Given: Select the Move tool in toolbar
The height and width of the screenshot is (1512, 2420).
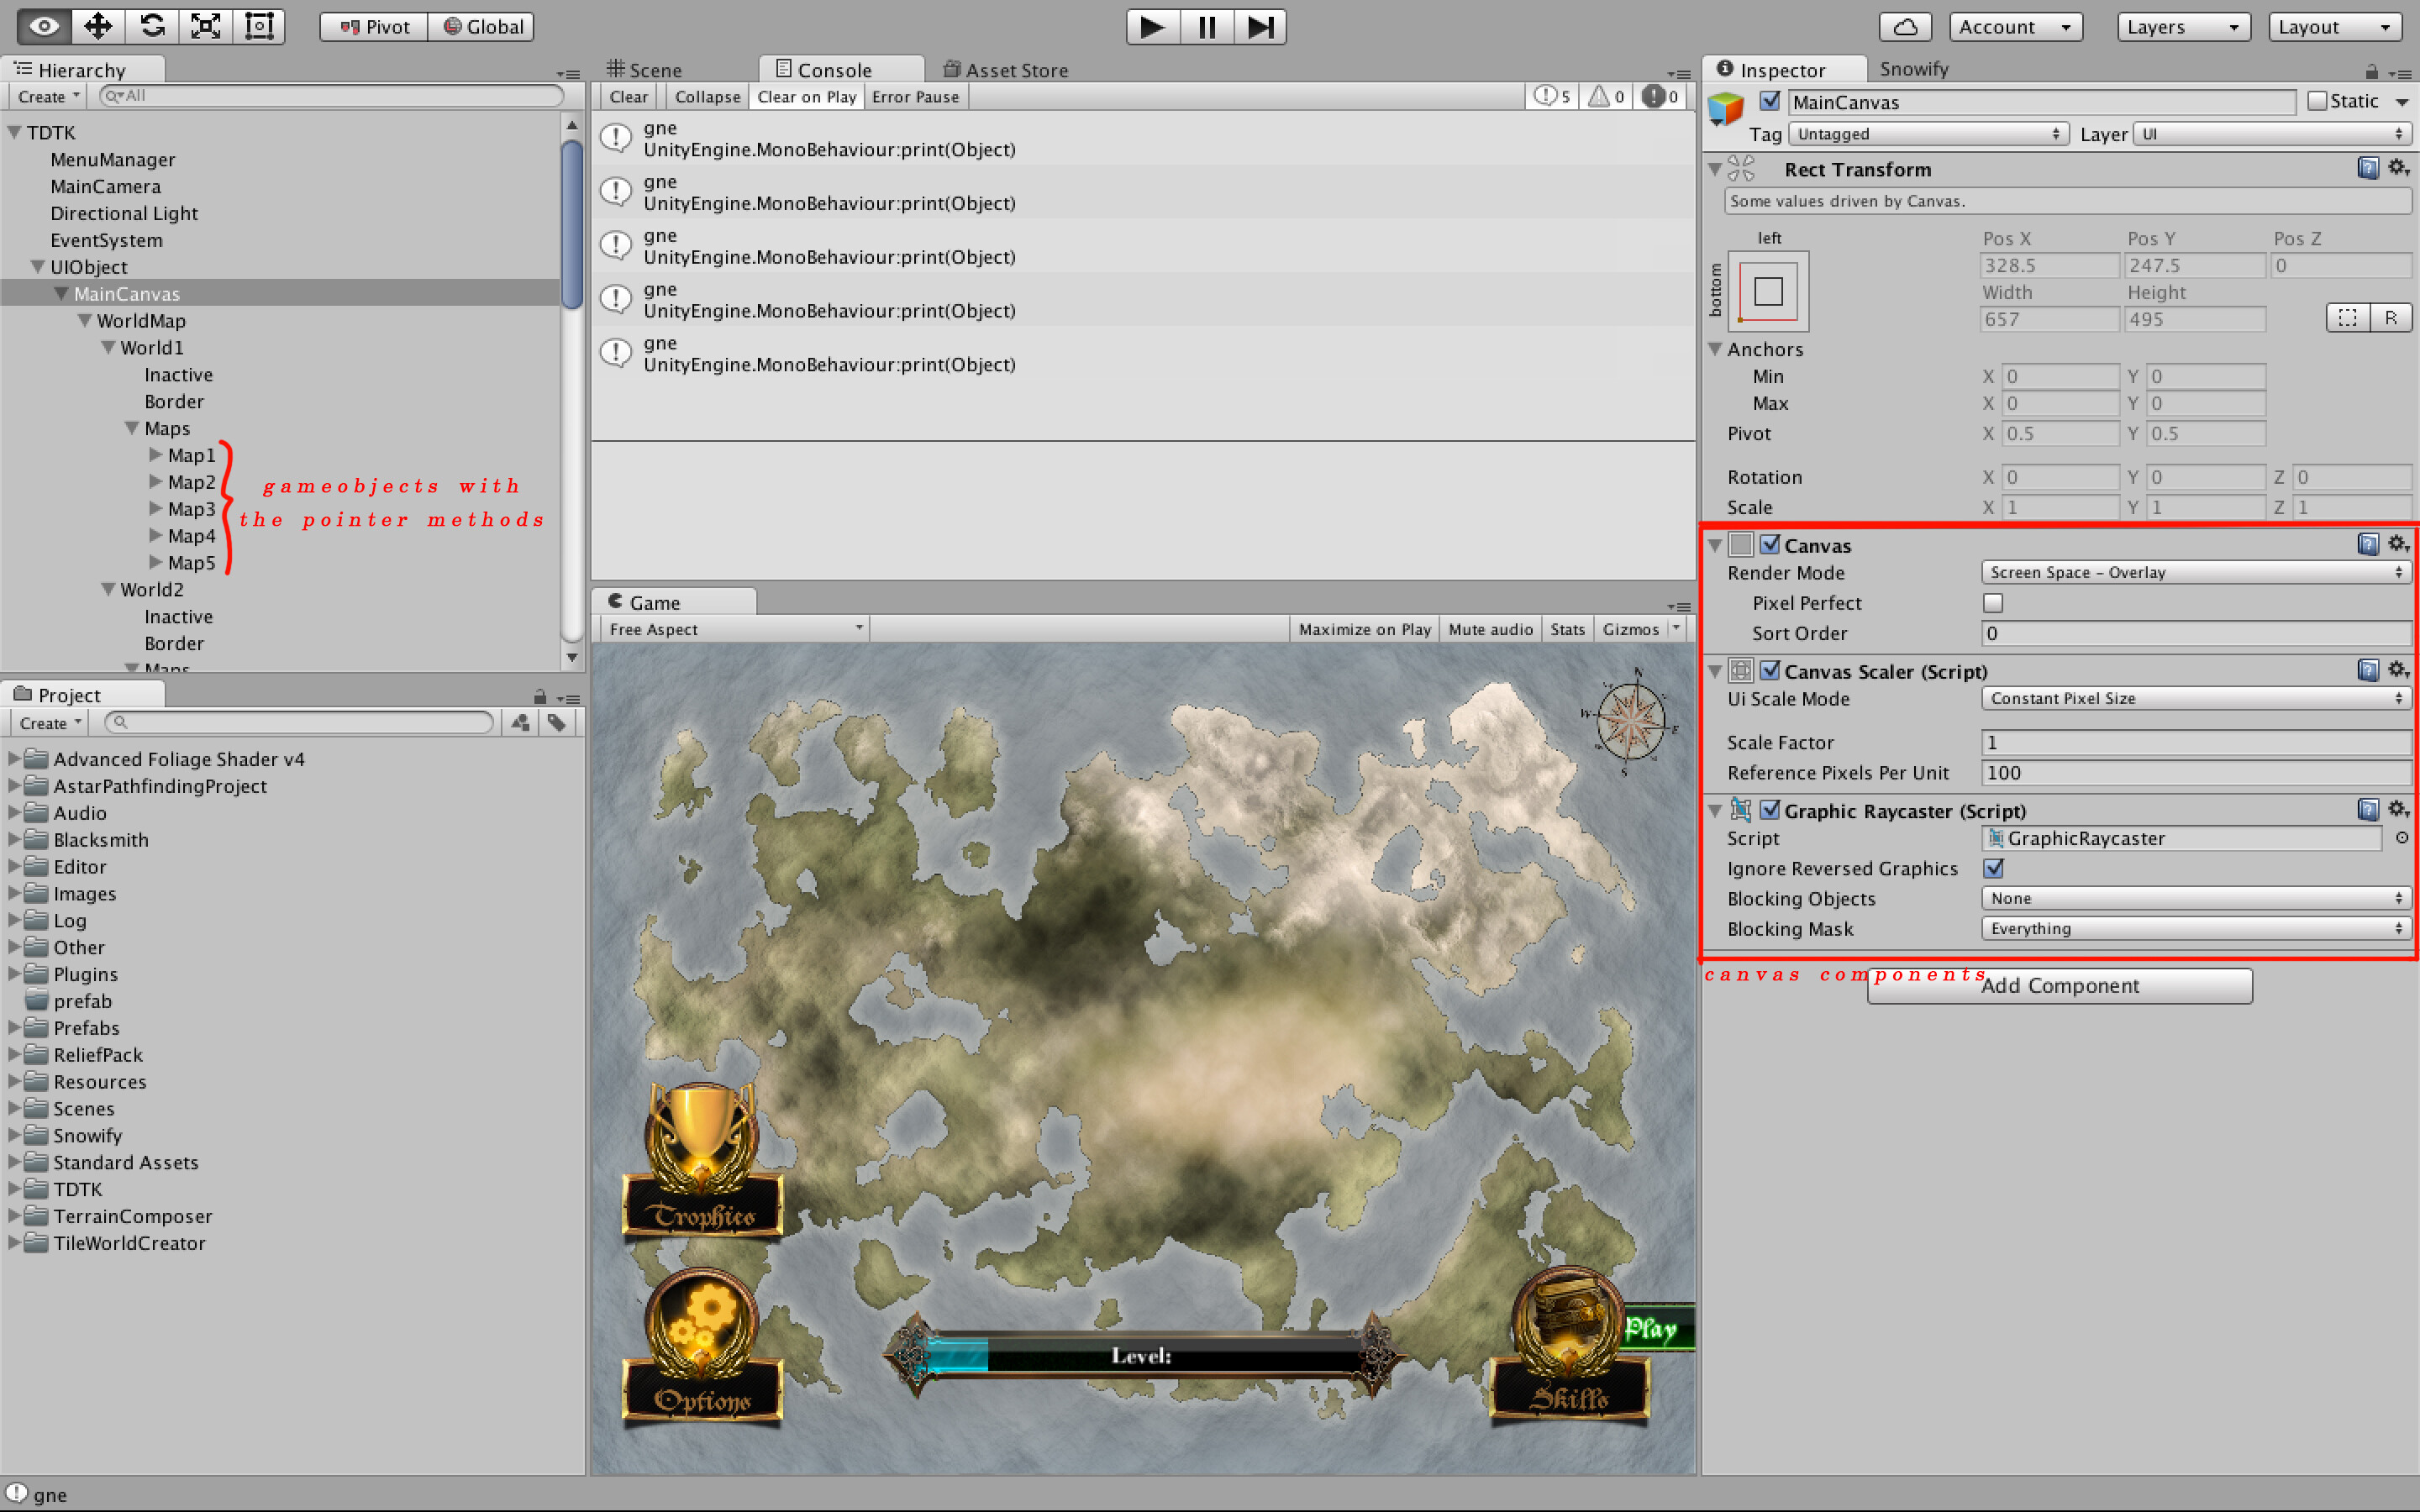Looking at the screenshot, I should coord(98,26).
